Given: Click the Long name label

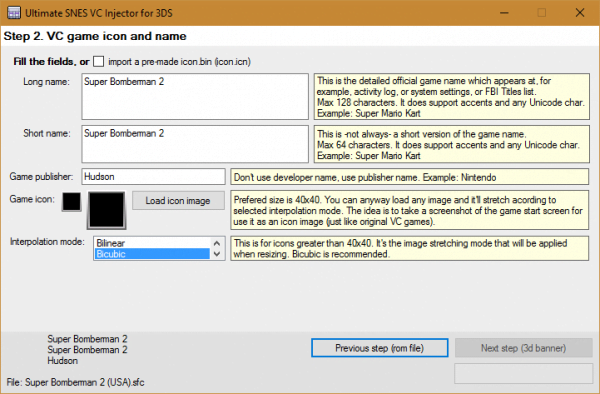Looking at the screenshot, I should (x=46, y=81).
